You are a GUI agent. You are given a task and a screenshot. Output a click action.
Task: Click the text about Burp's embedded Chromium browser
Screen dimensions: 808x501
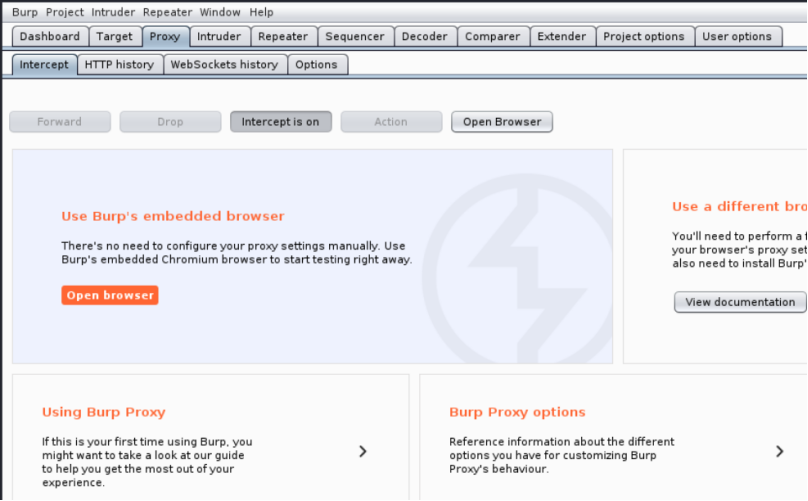coord(237,253)
